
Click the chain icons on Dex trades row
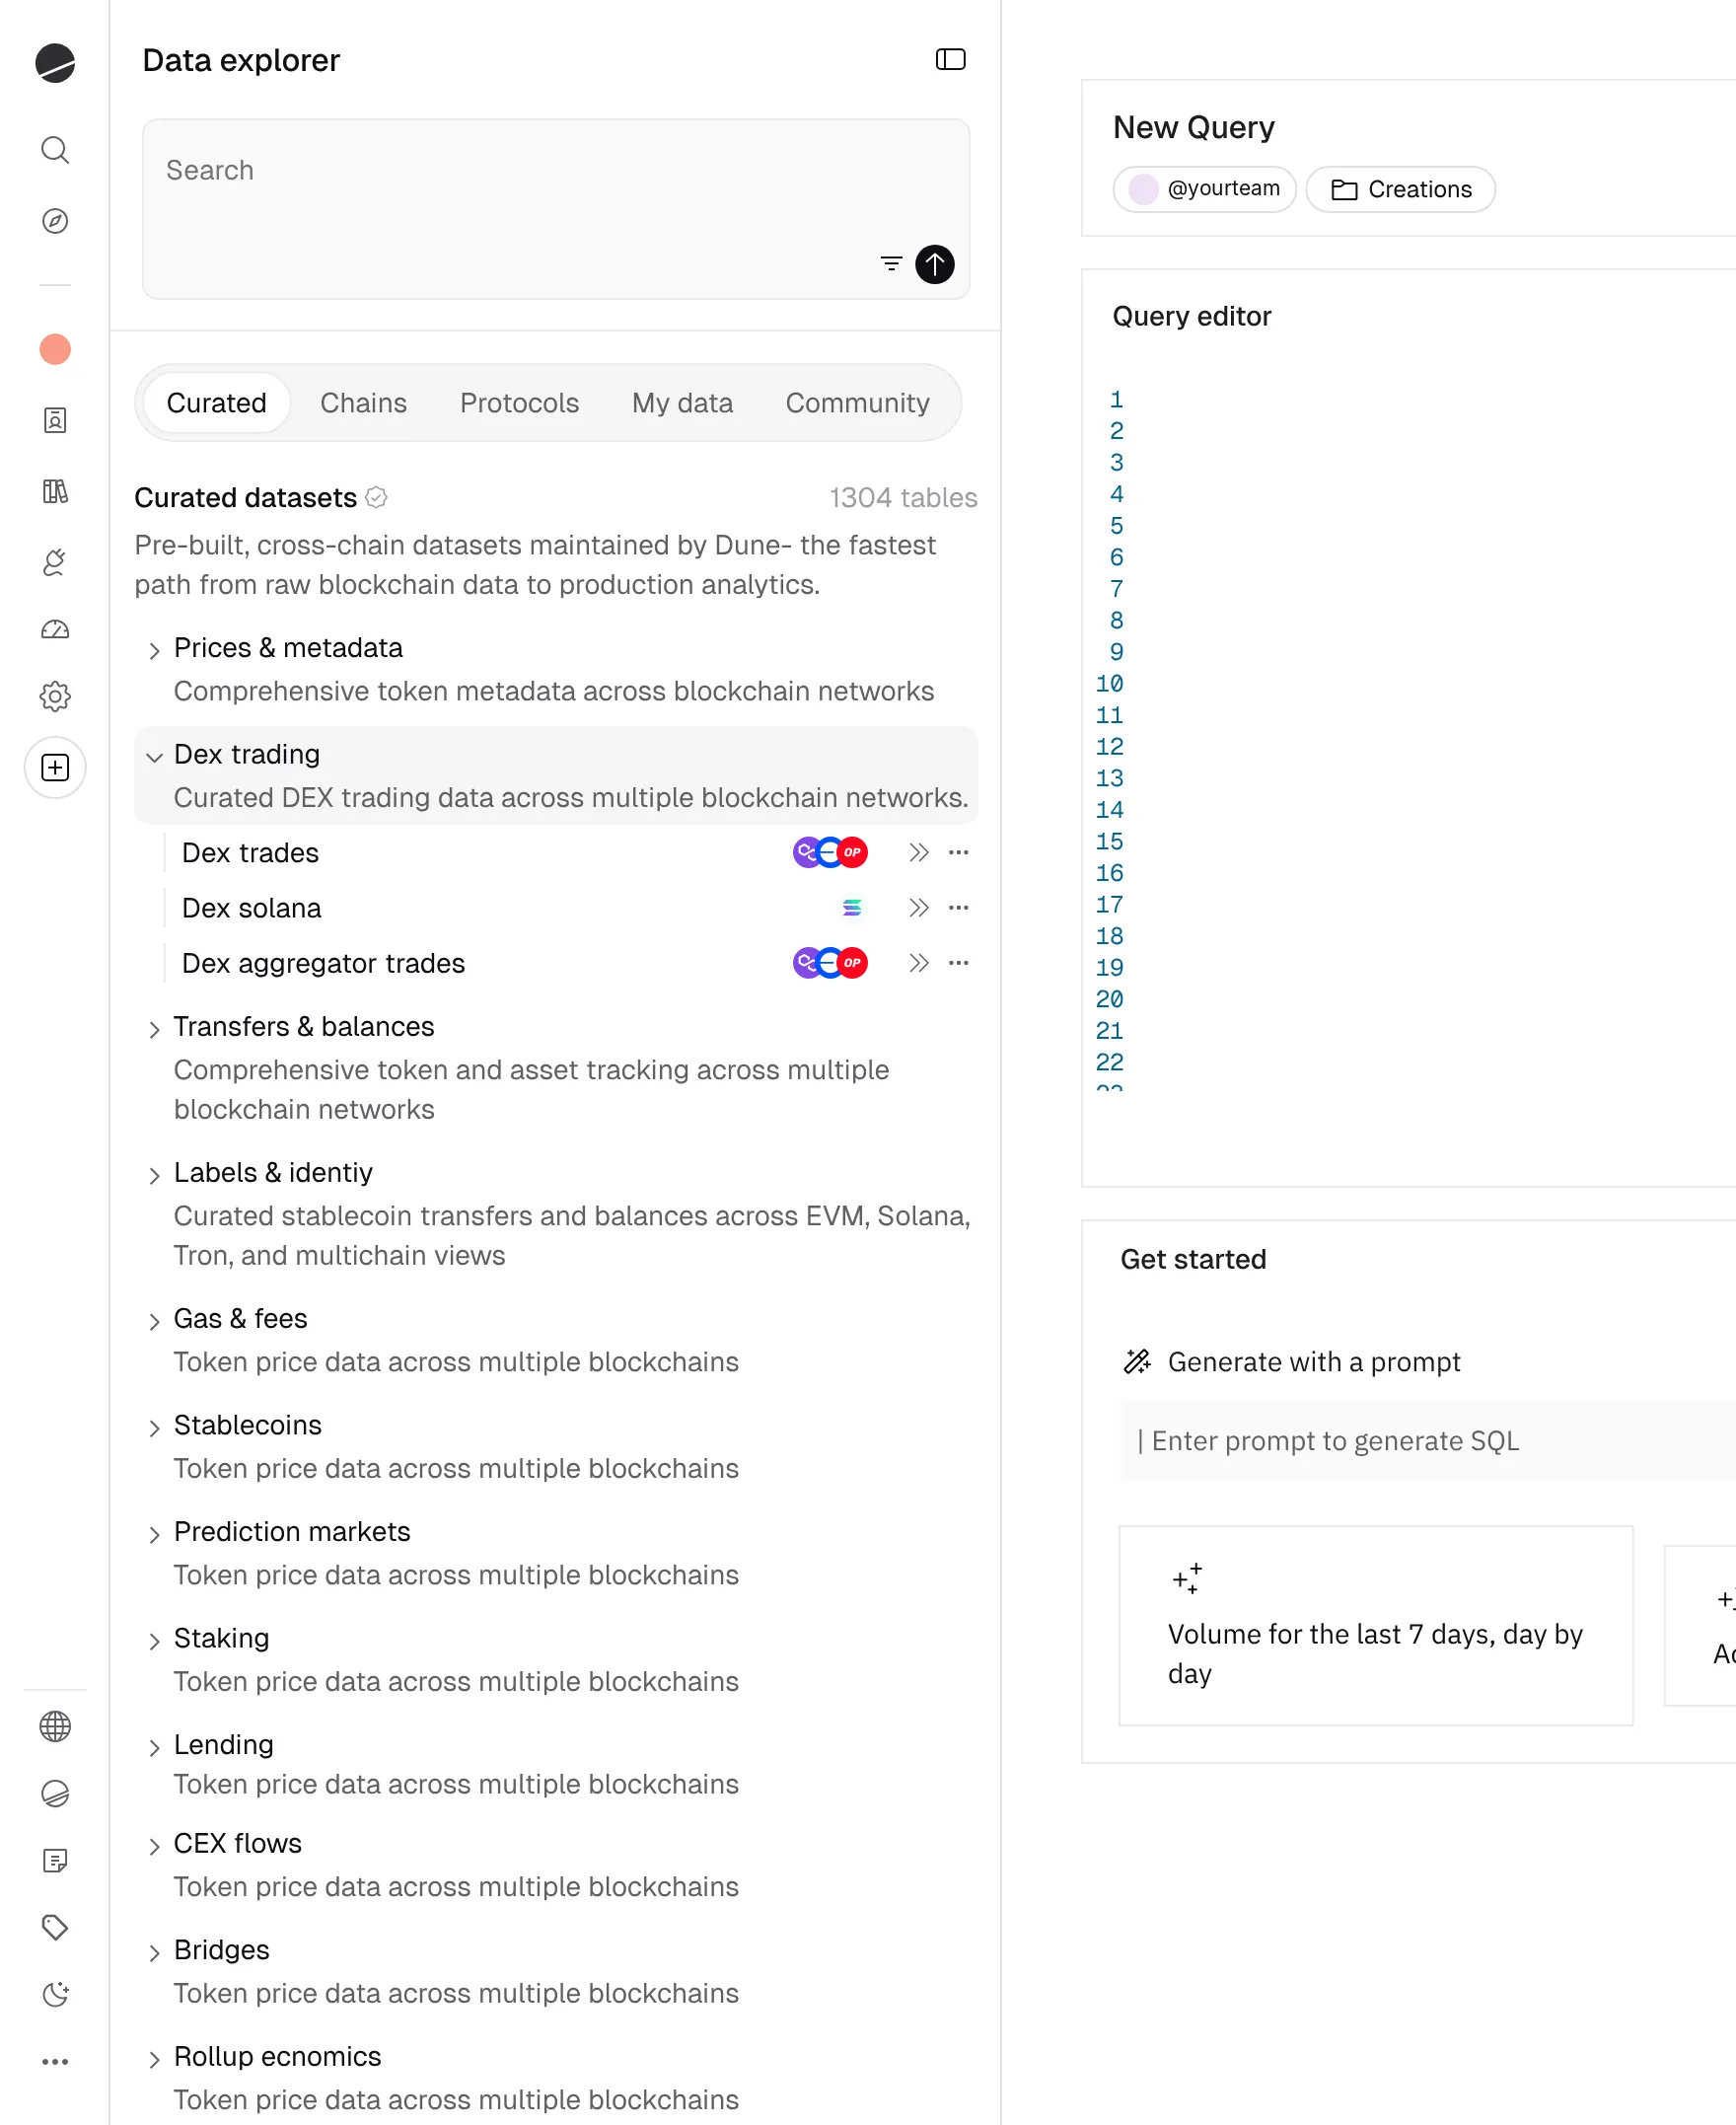(x=830, y=853)
